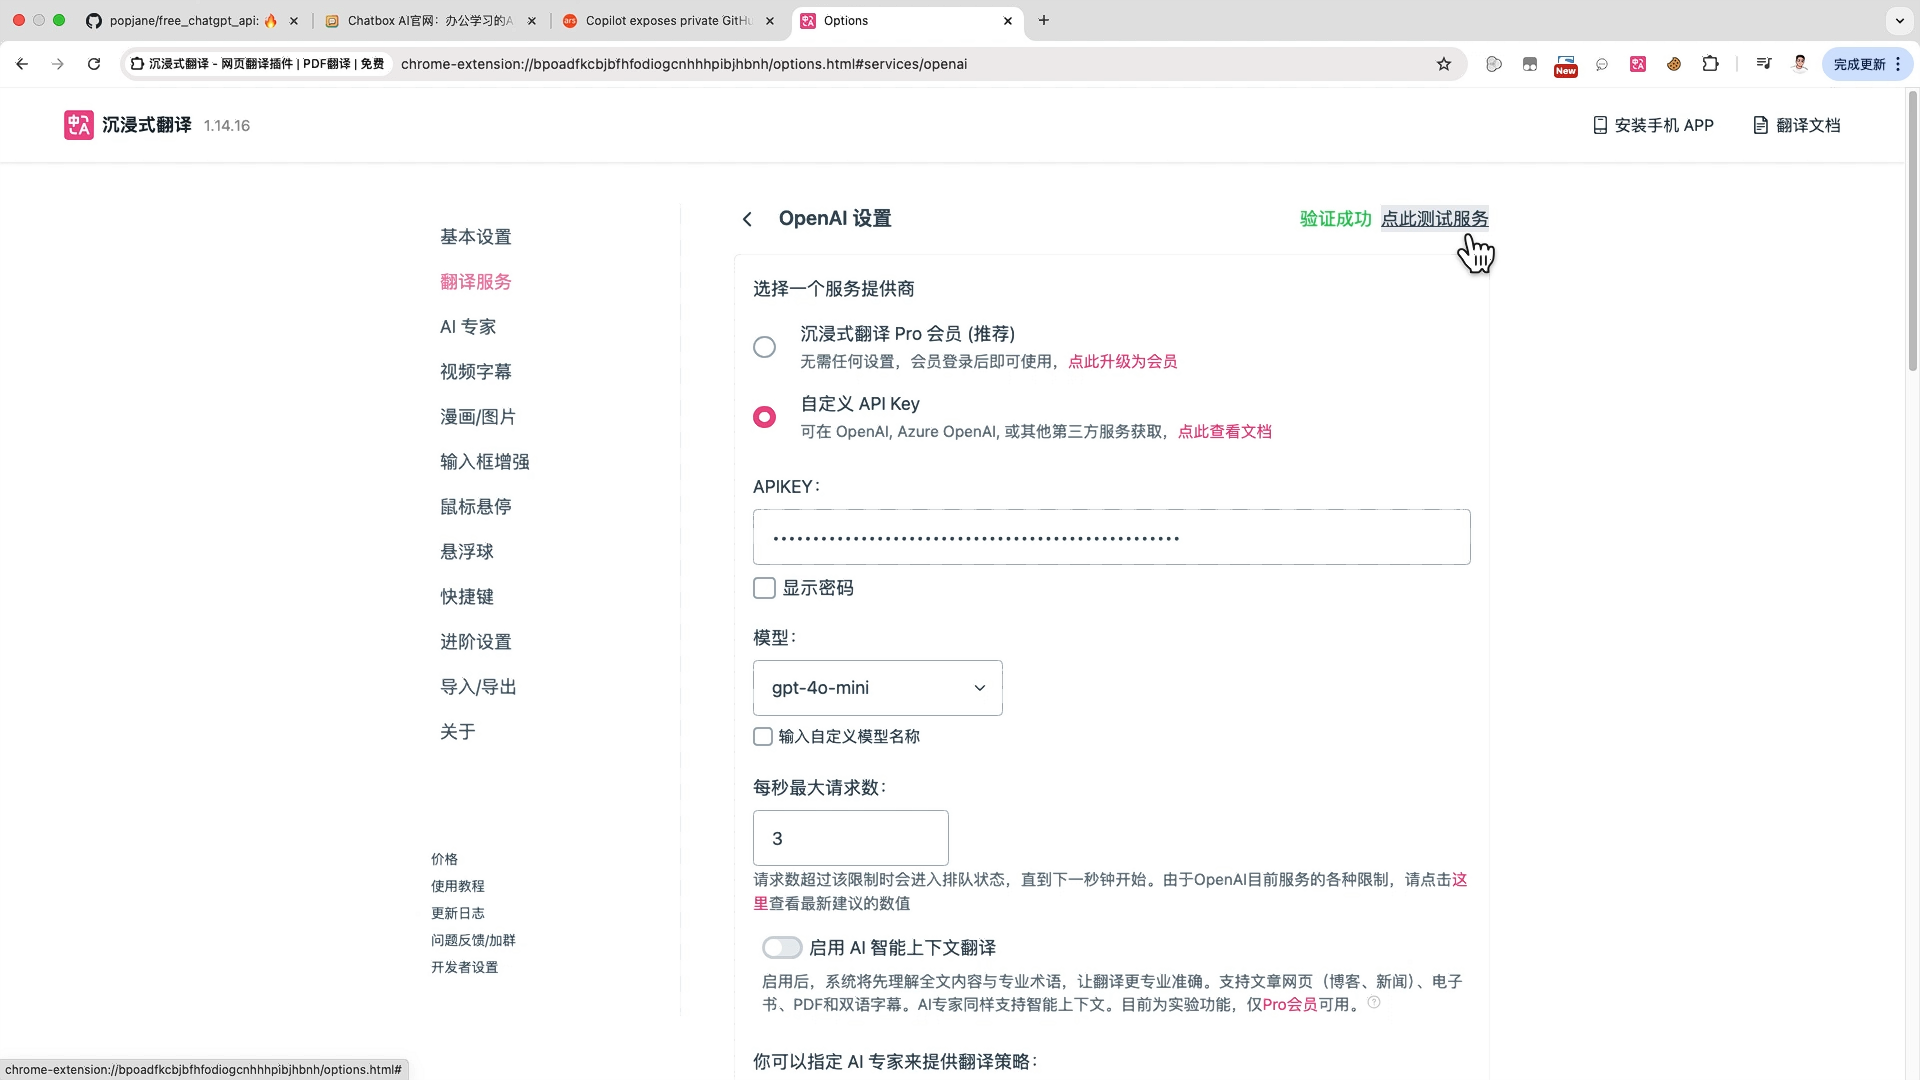Open 问题反馈/加群 link in sidebar footer
The width and height of the screenshot is (1920, 1080).
point(473,940)
